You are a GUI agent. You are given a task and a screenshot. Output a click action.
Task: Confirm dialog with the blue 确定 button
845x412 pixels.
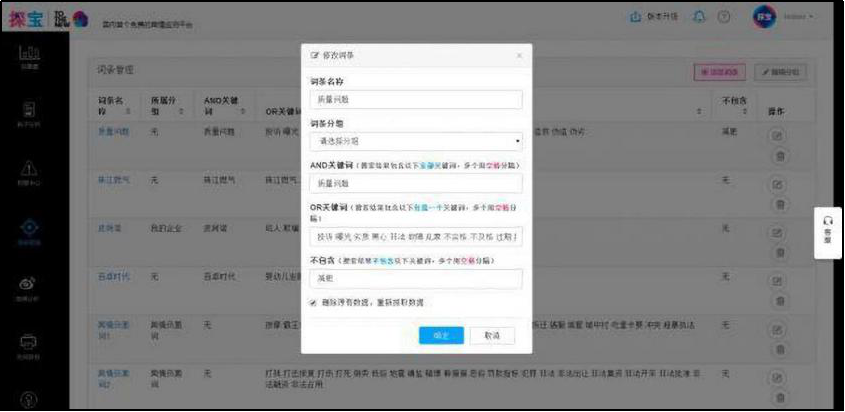pyautogui.click(x=441, y=336)
